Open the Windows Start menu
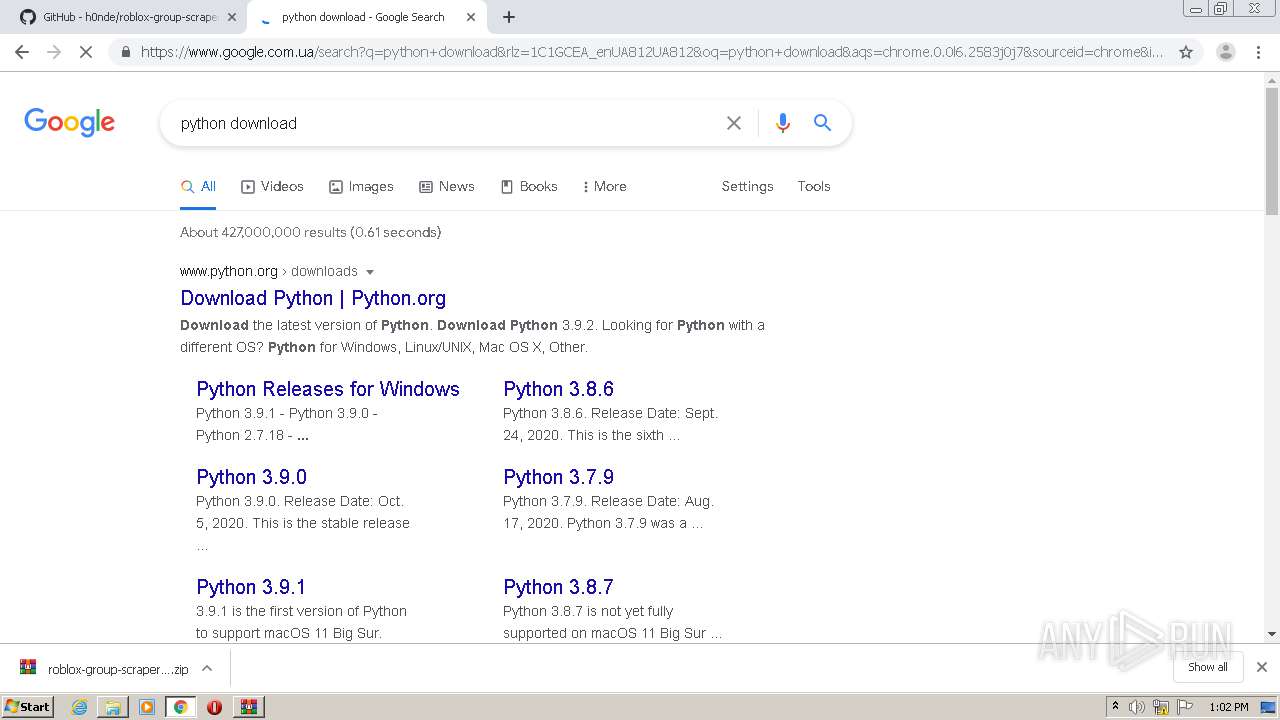The height and width of the screenshot is (720, 1280). click(28, 707)
